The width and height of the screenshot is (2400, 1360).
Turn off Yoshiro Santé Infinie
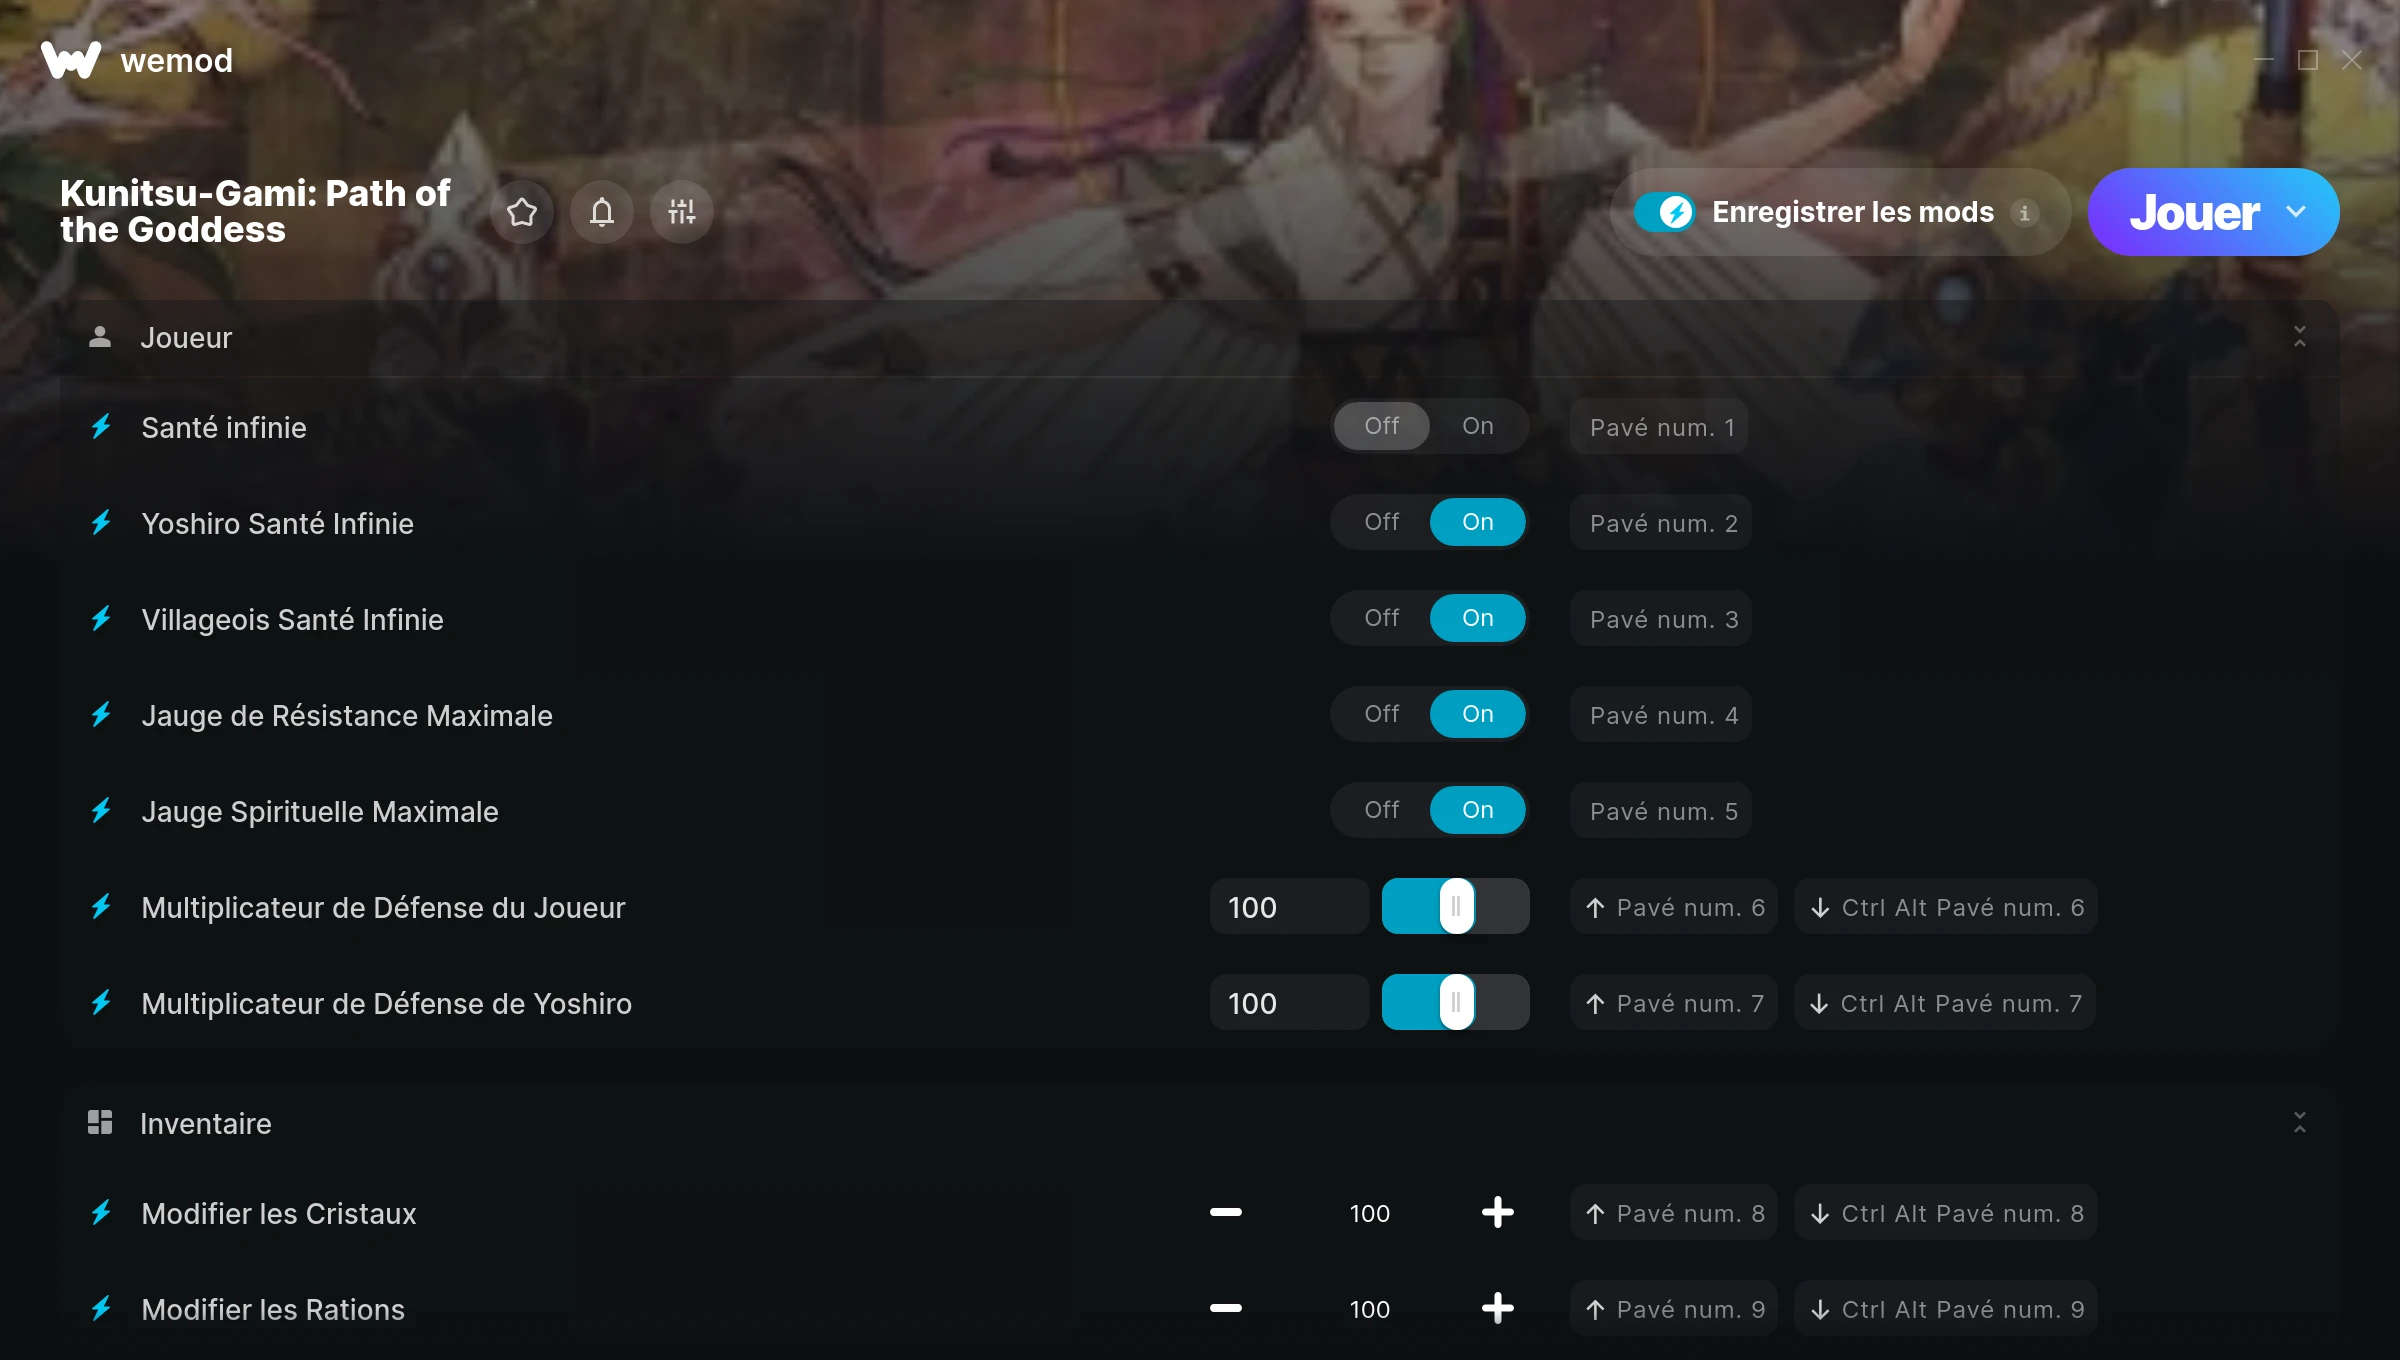[x=1382, y=522]
